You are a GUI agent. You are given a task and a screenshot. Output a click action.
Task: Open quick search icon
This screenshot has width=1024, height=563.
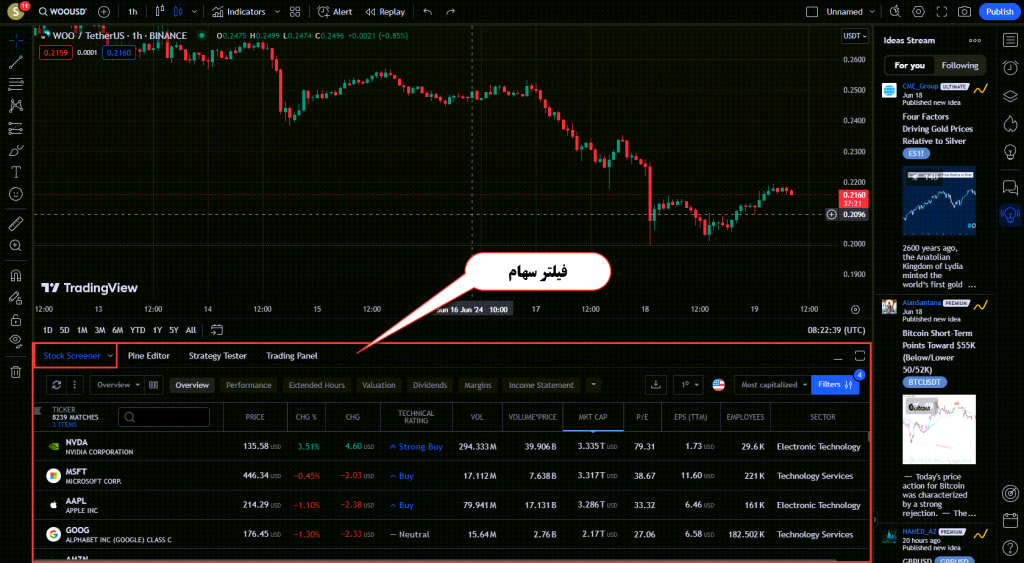[895, 12]
